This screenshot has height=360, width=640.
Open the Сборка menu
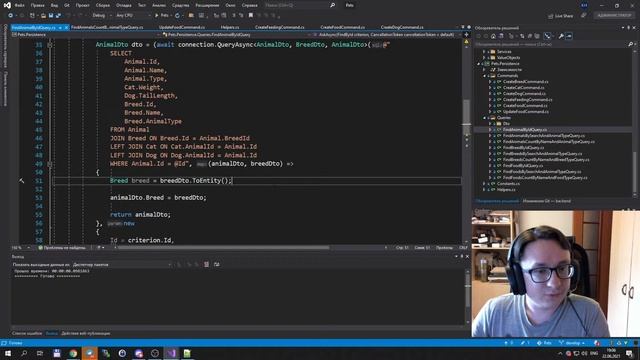pyautogui.click(x=102, y=5)
